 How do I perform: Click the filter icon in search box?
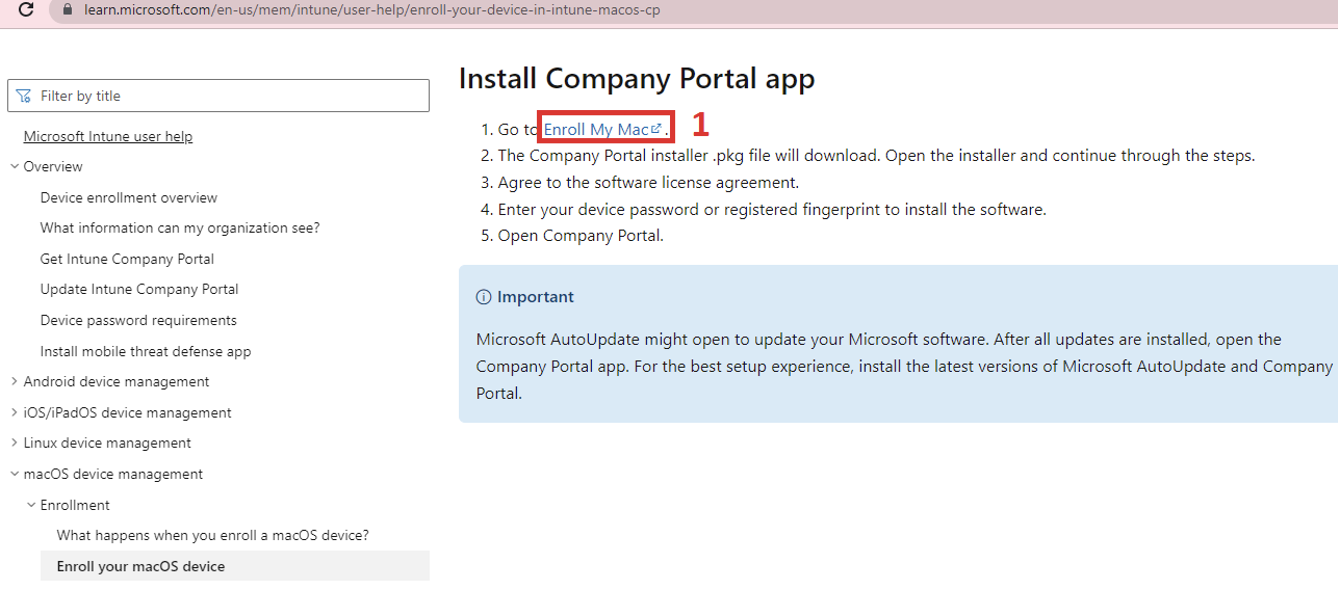[x=24, y=96]
